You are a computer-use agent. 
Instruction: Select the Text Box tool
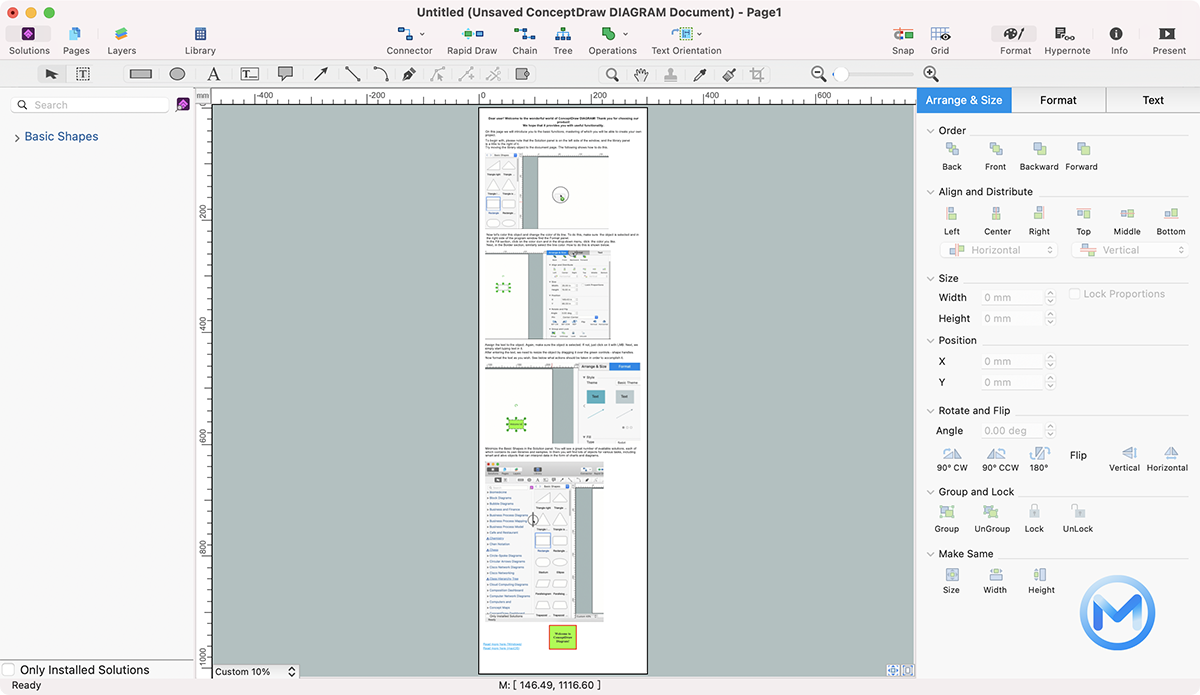pos(249,74)
